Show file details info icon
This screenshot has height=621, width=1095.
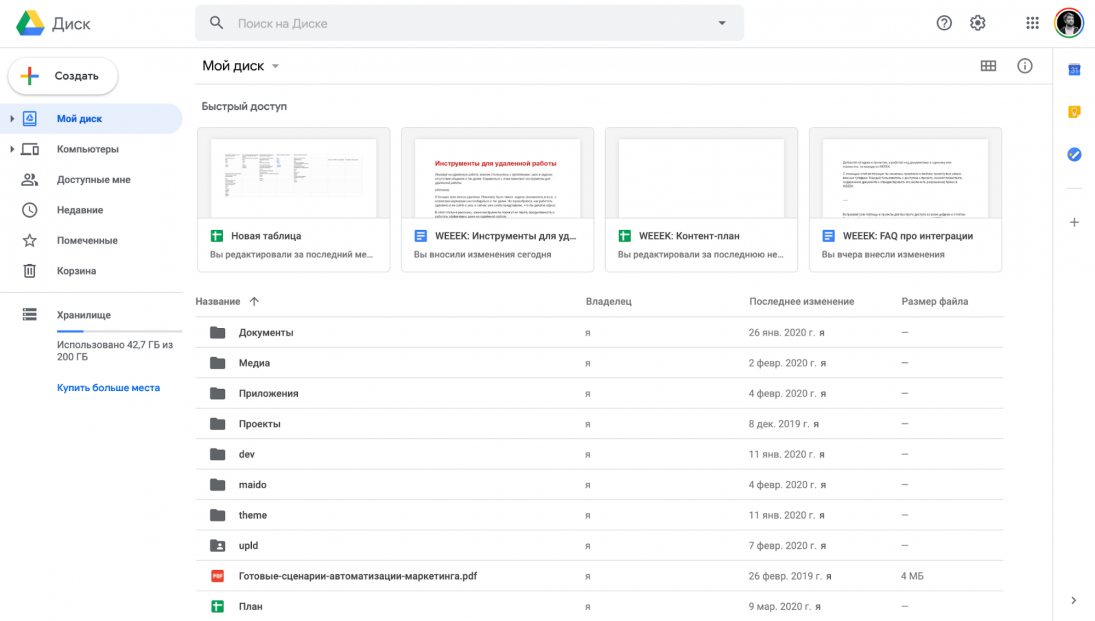(x=1024, y=66)
